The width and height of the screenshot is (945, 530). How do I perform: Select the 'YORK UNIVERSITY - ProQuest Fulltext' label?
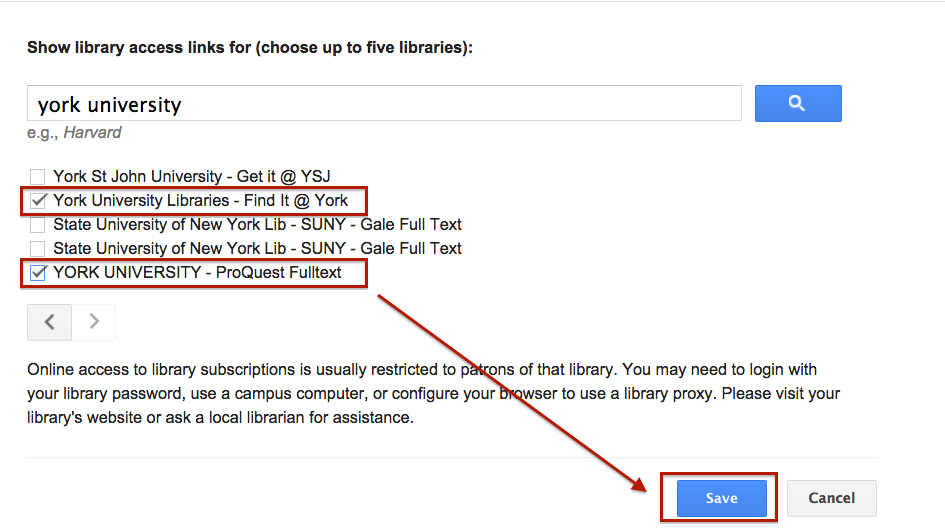197,273
